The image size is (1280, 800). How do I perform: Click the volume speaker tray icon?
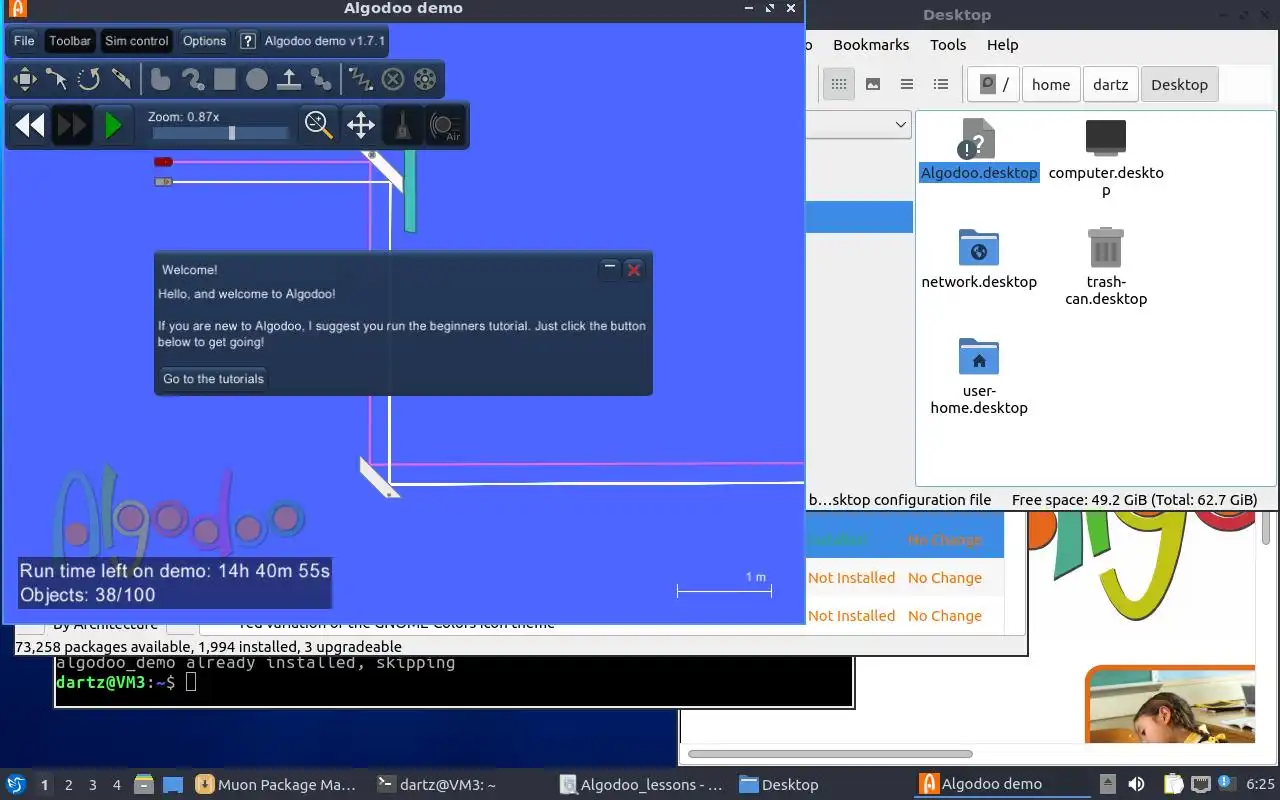coord(1136,785)
